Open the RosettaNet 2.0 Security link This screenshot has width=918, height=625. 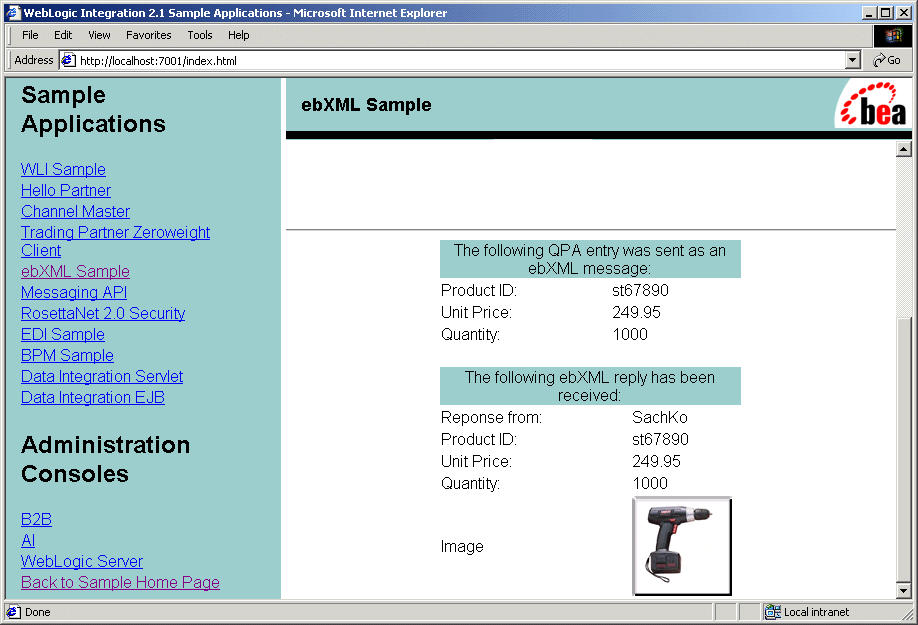tap(103, 314)
